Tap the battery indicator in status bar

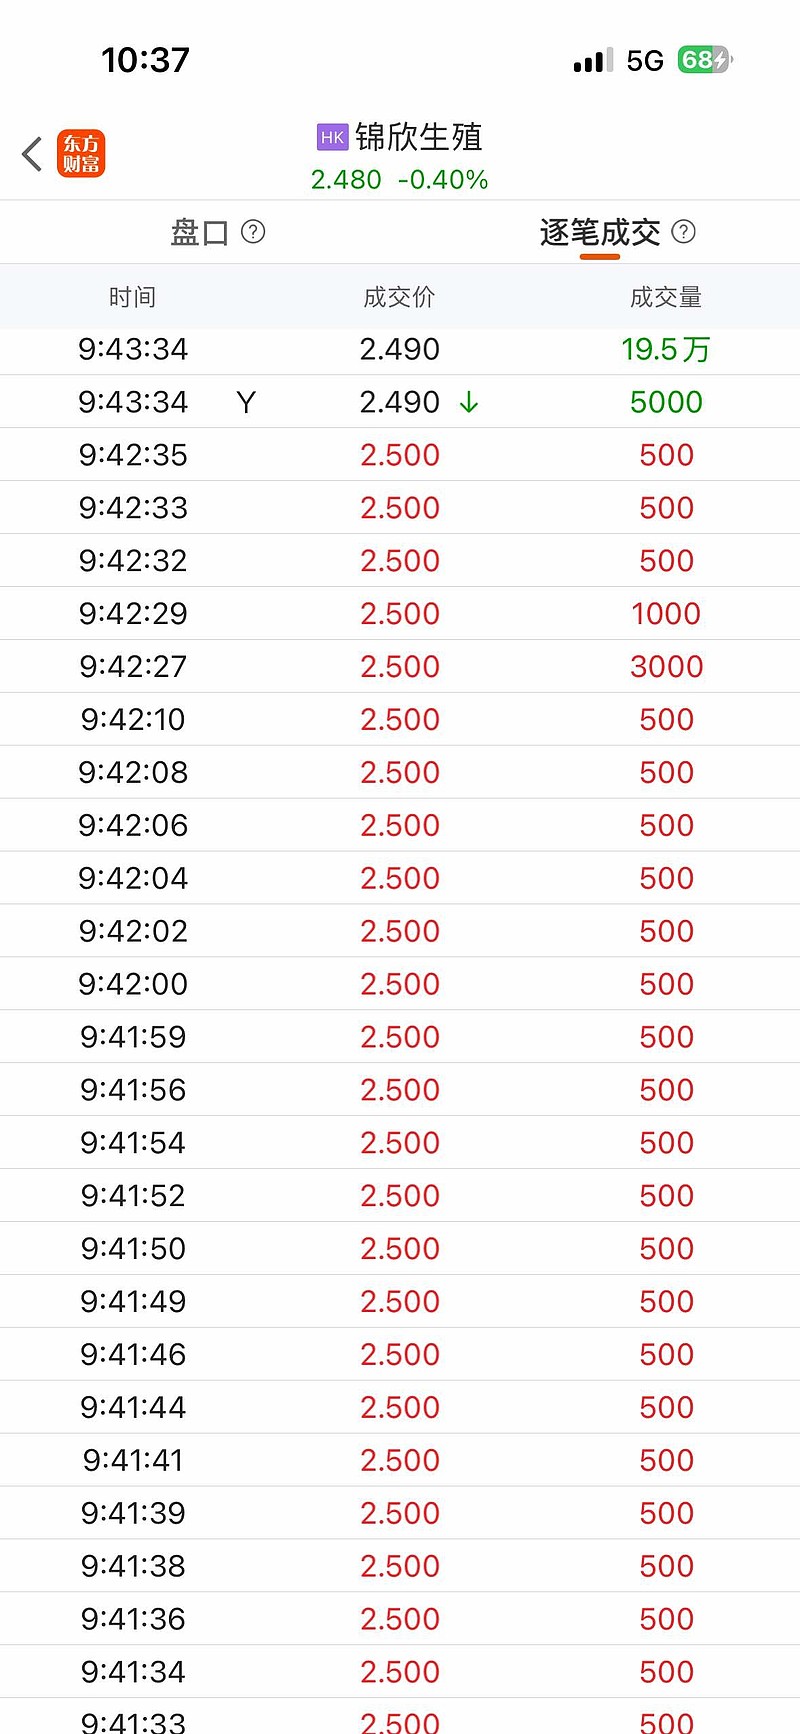point(705,60)
